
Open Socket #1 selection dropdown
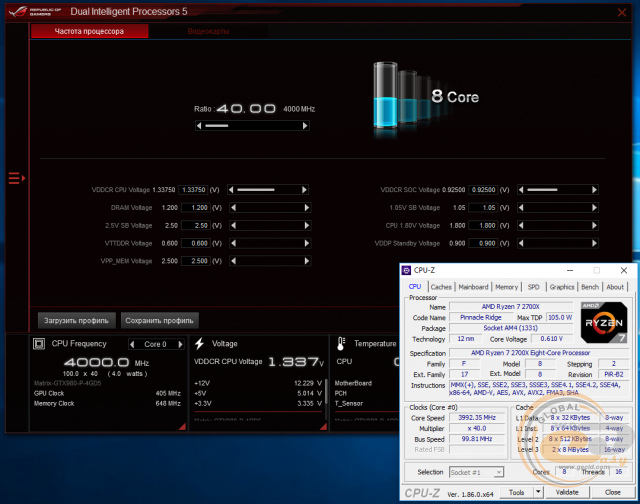(x=476, y=472)
